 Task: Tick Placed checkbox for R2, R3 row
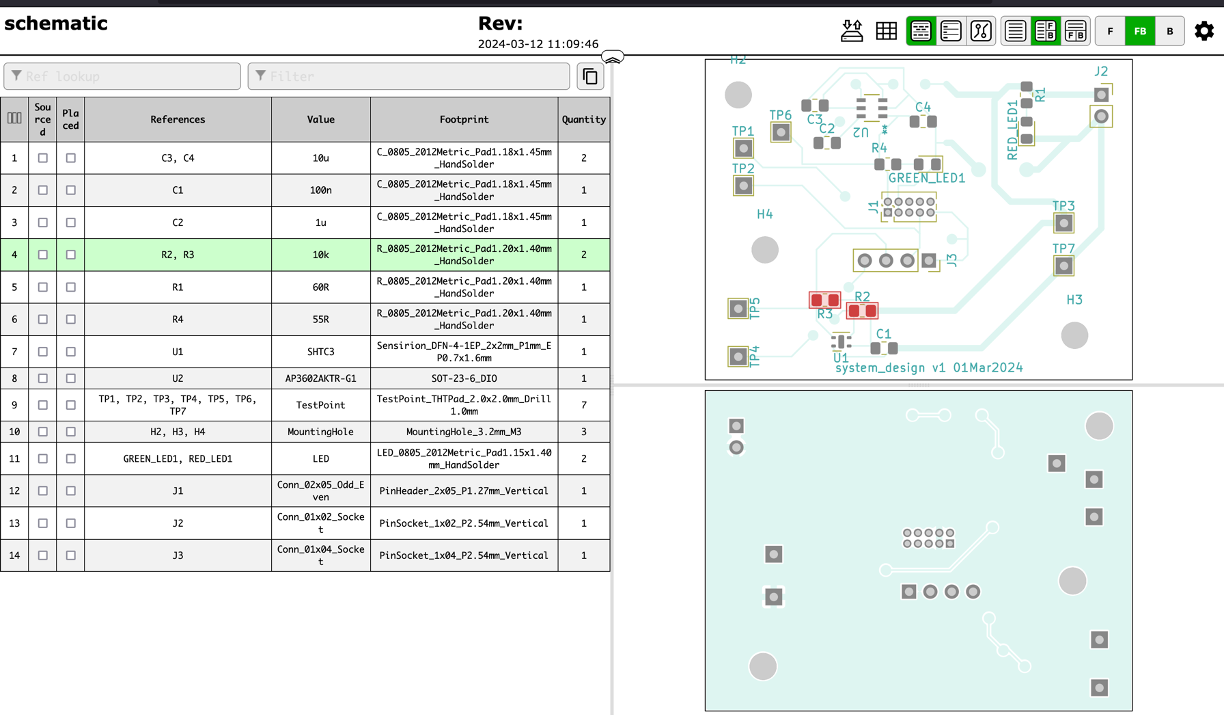(70, 255)
